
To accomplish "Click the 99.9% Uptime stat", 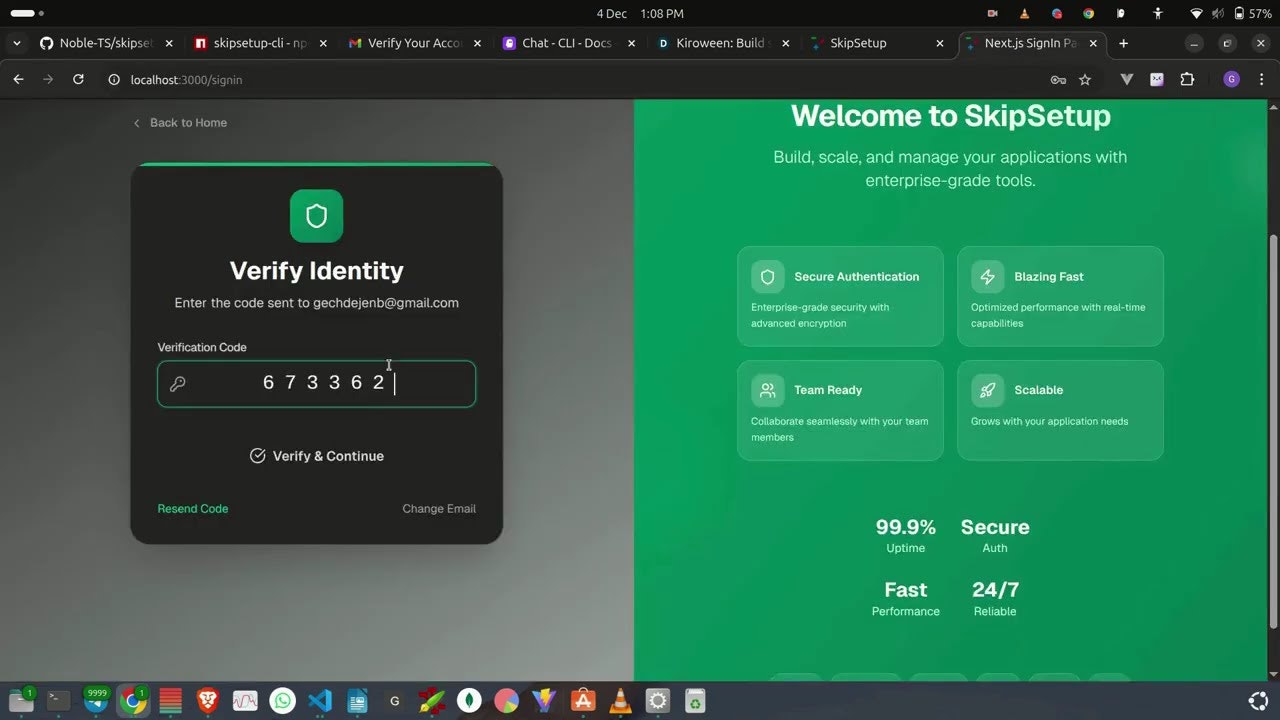I will click(906, 536).
